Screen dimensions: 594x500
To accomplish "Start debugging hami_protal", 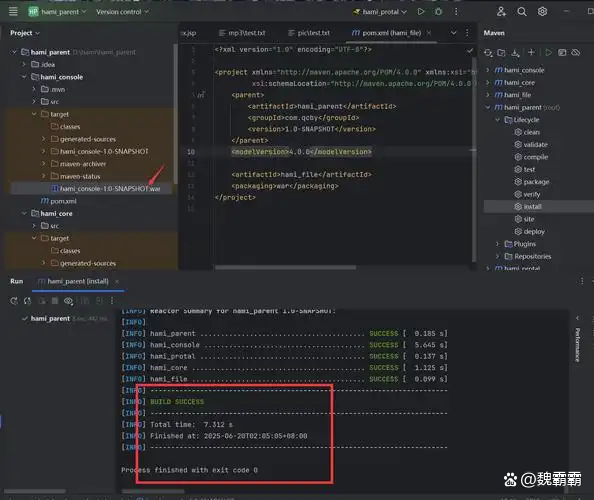I will [438, 12].
